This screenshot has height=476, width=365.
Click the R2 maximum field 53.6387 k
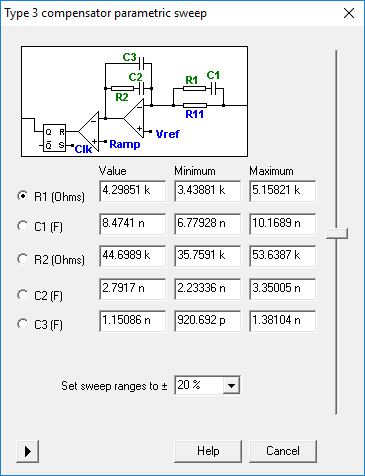coord(282,256)
